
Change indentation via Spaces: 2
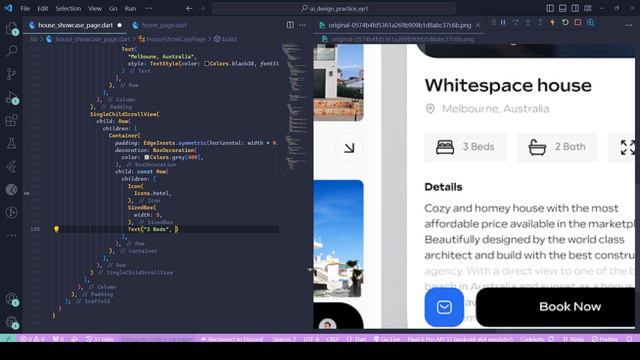[284, 339]
